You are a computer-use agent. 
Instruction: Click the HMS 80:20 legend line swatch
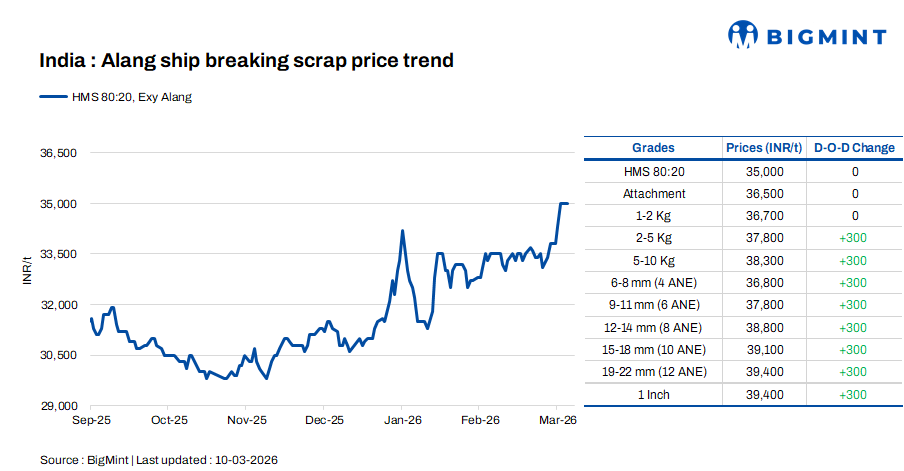[53, 97]
